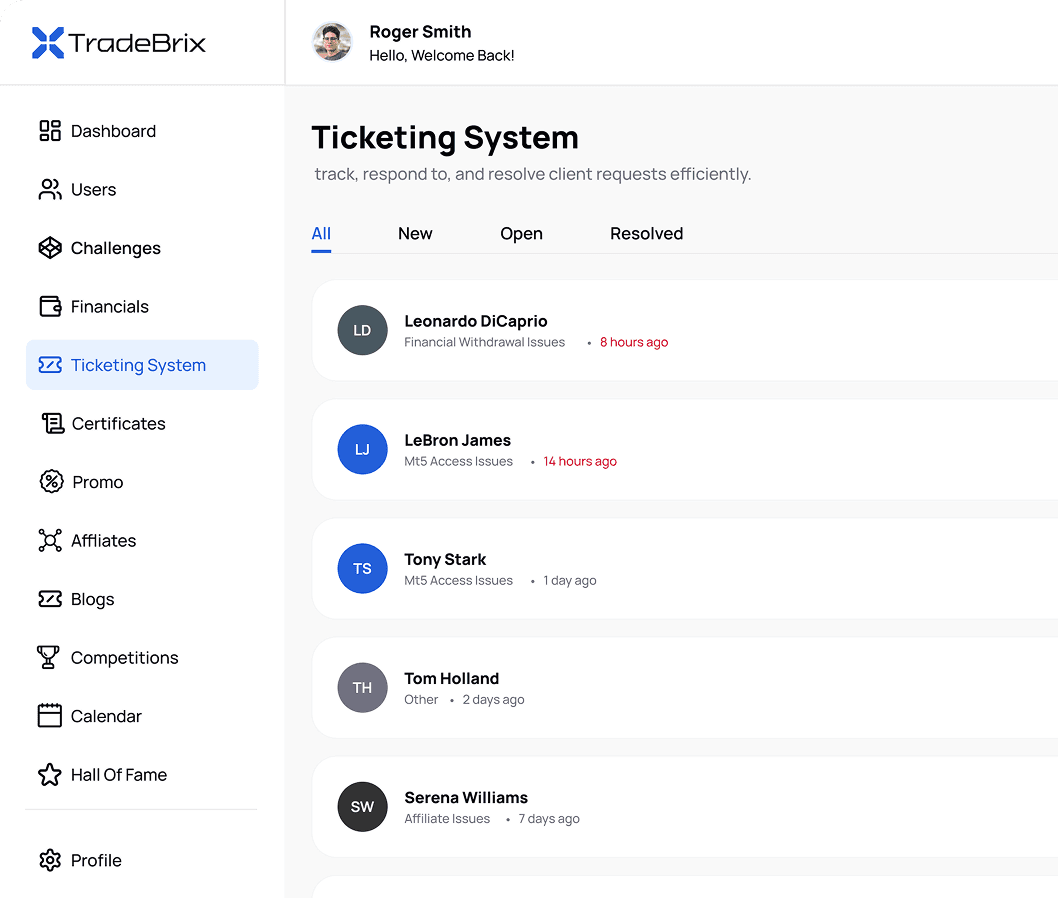Image resolution: width=1058 pixels, height=898 pixels.
Task: Click the Competitions trophy icon
Action: pos(49,658)
